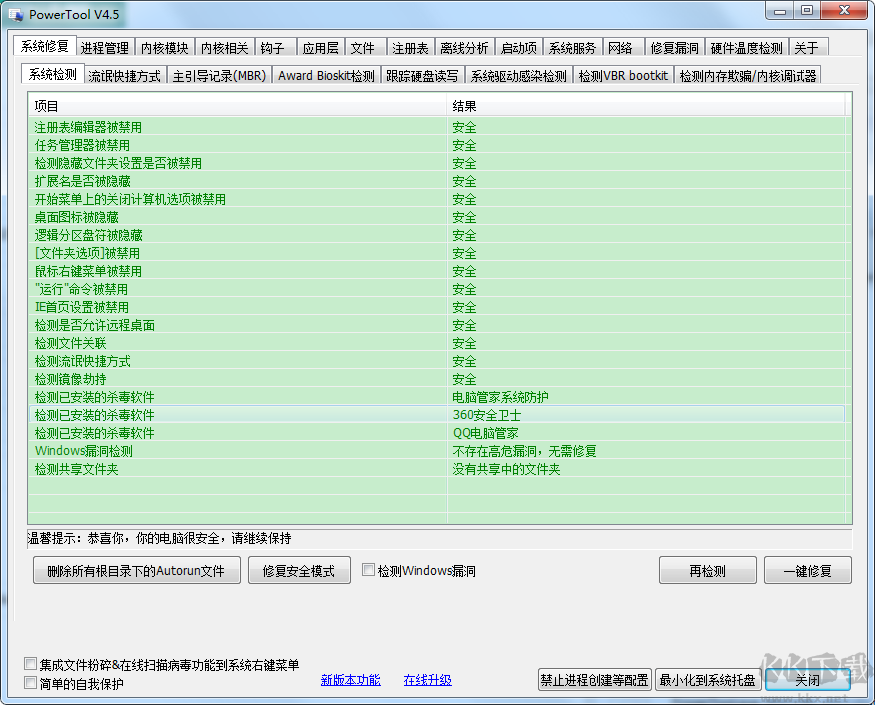
Task: Open the 启动项 tab
Action: (518, 46)
